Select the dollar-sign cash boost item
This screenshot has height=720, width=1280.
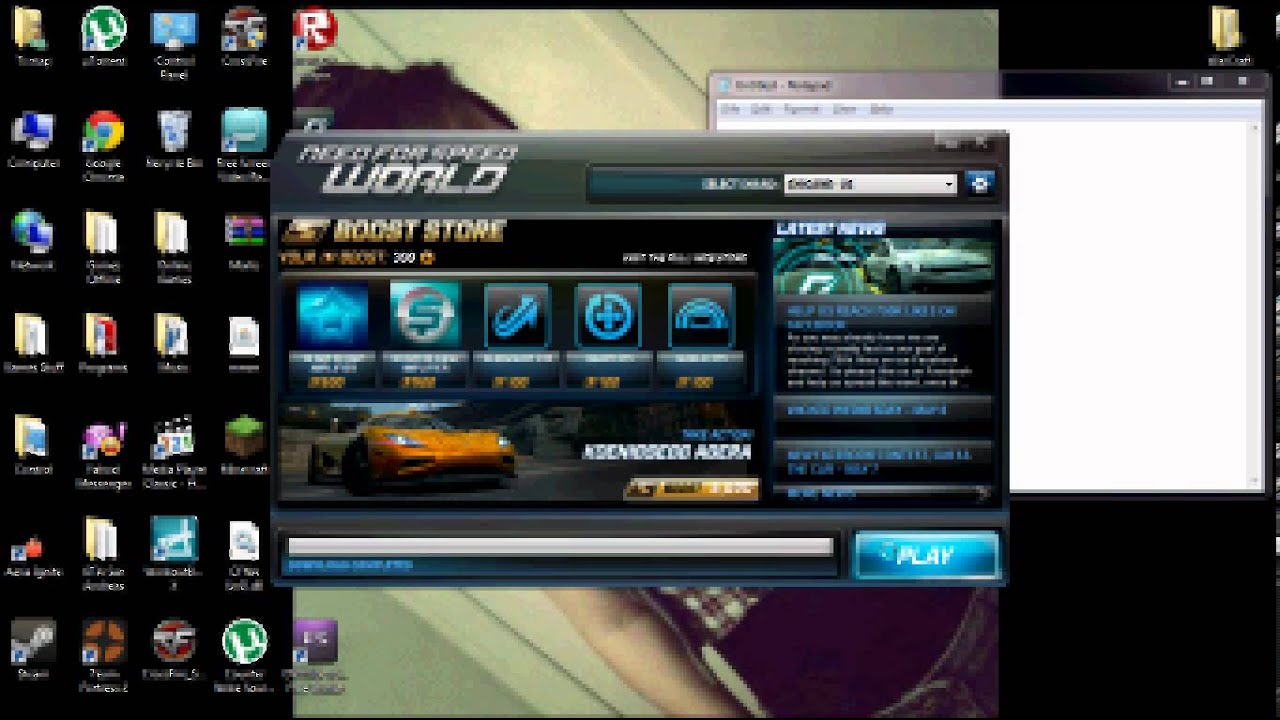[x=424, y=316]
